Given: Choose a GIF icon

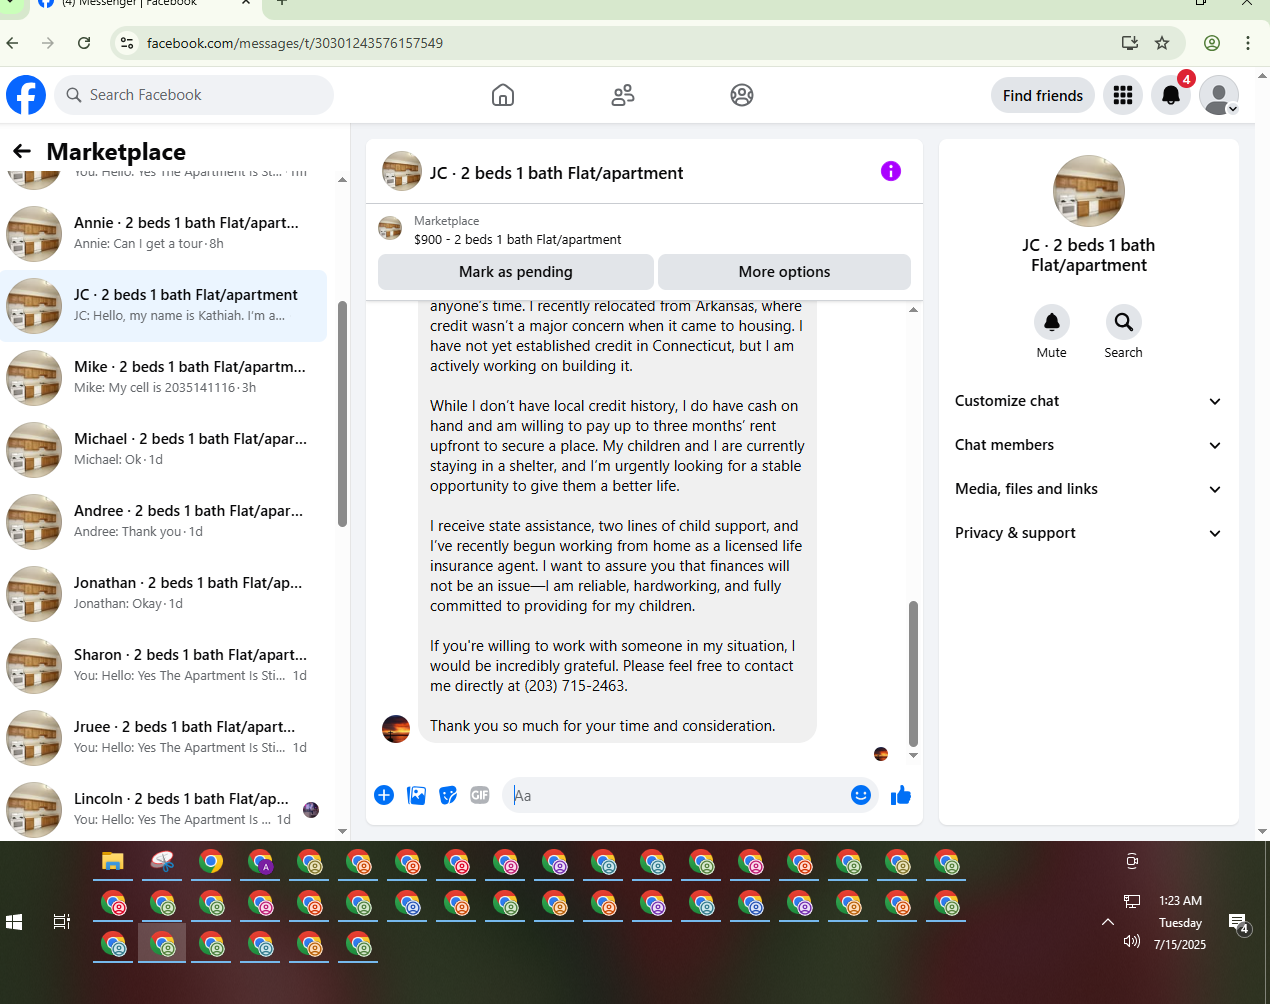Looking at the screenshot, I should tap(480, 795).
